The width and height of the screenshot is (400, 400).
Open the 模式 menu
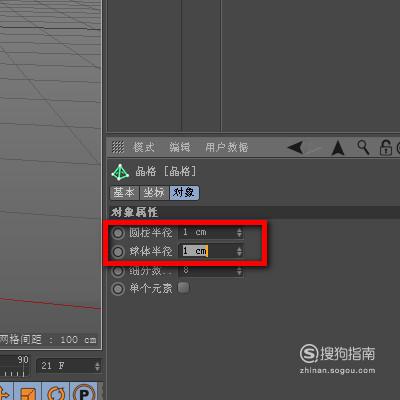pyautogui.click(x=144, y=147)
